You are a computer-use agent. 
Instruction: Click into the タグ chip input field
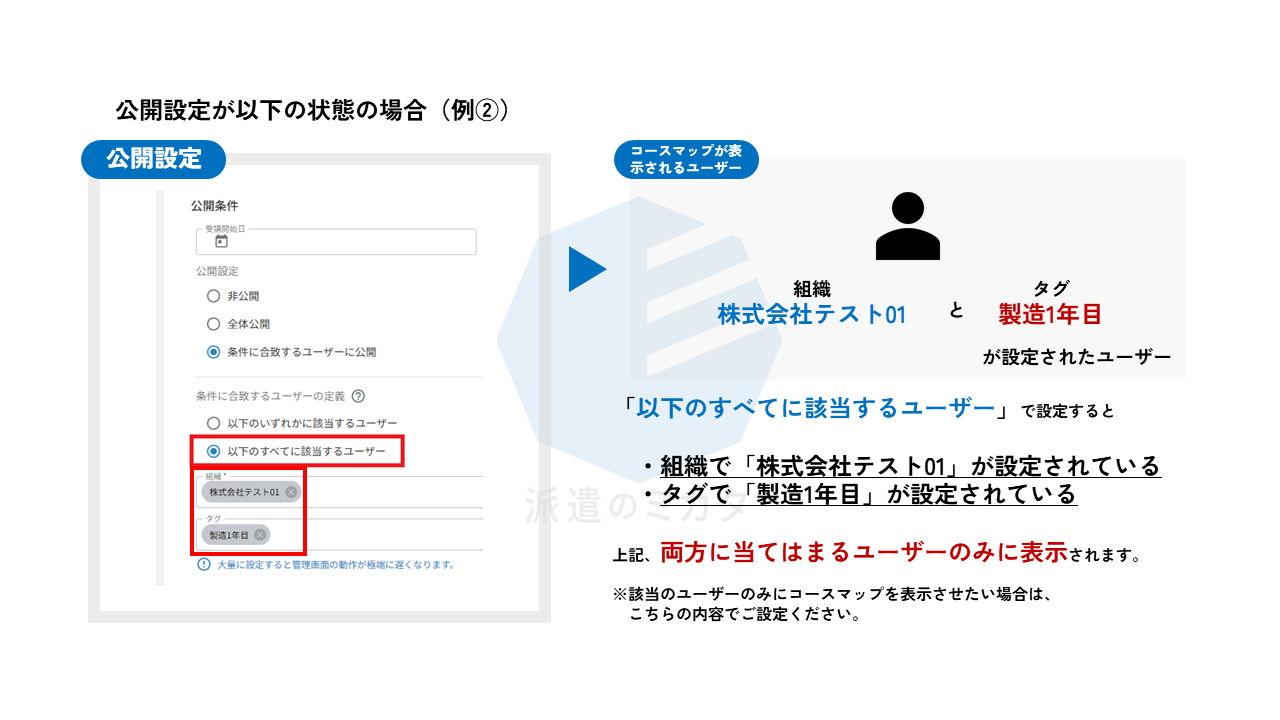pyautogui.click(x=340, y=535)
